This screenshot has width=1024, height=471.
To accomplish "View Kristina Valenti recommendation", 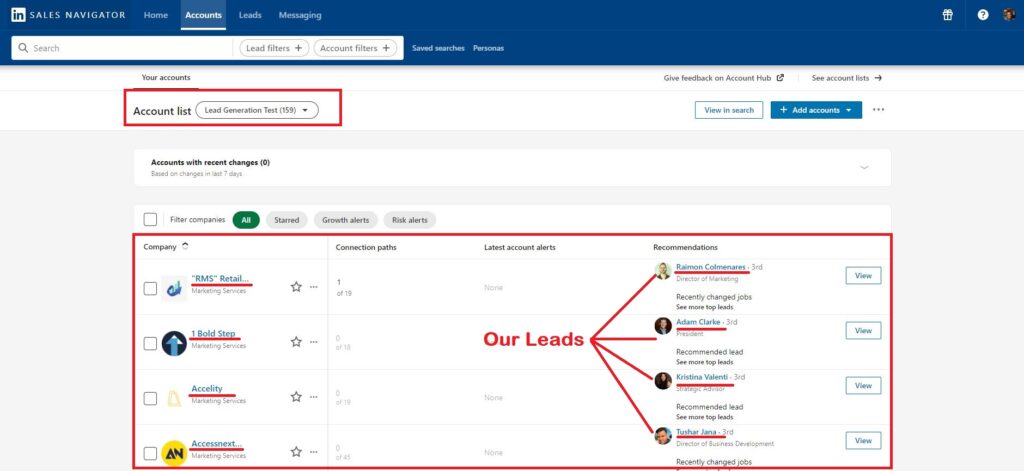I will tap(863, 385).
